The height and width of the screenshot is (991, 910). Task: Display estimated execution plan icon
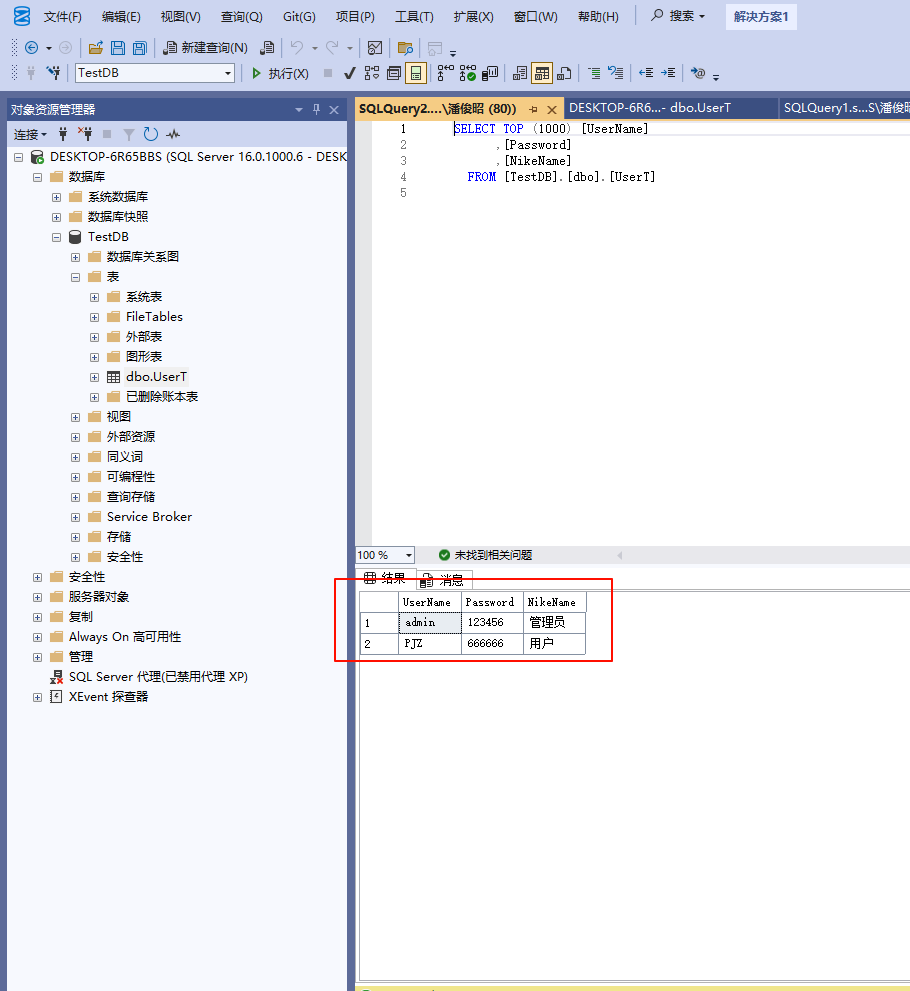tap(372, 73)
